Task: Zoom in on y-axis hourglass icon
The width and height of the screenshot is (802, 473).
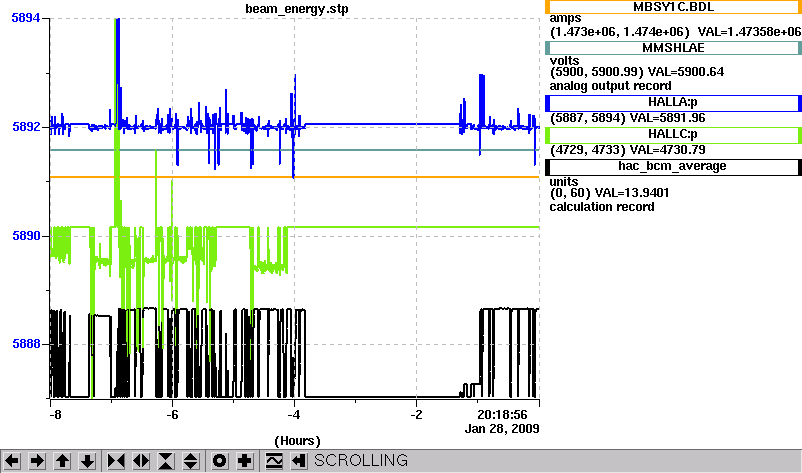Action: click(166, 461)
